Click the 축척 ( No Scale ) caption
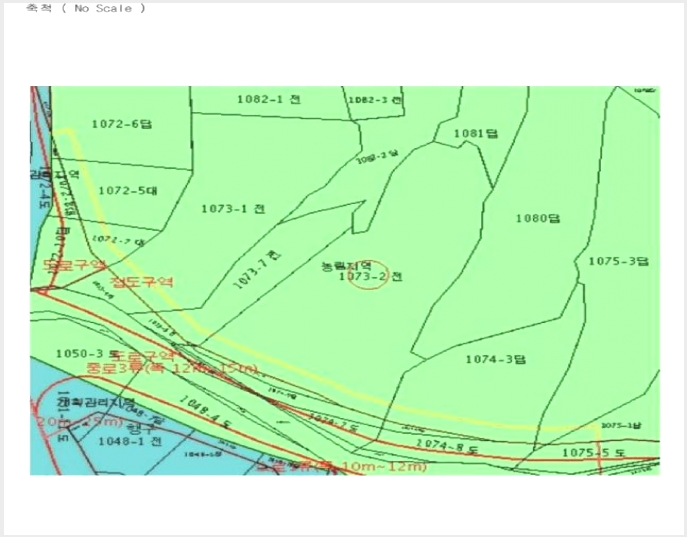 [x=85, y=8]
